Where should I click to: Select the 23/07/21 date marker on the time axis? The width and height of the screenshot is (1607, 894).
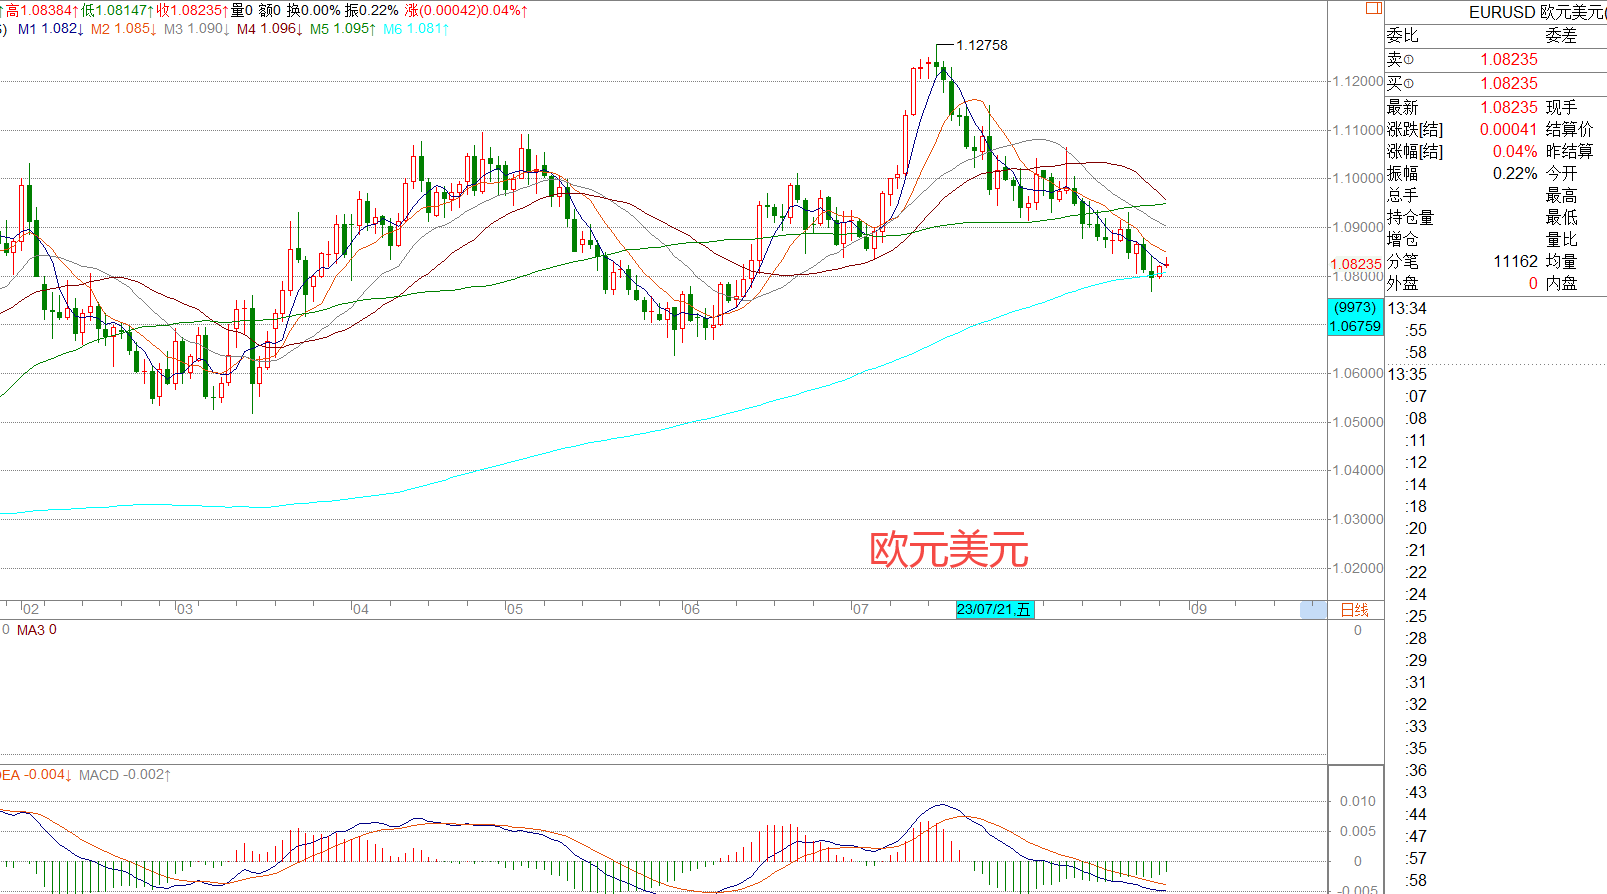click(x=995, y=609)
